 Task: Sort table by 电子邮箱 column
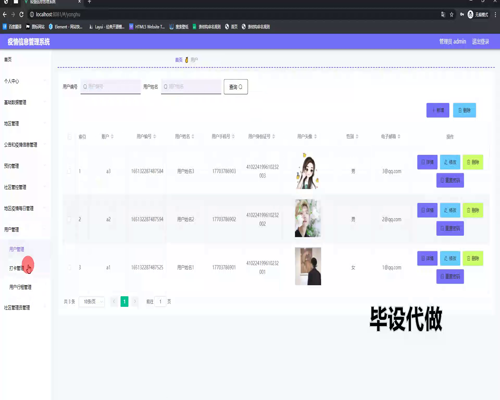[x=399, y=136]
